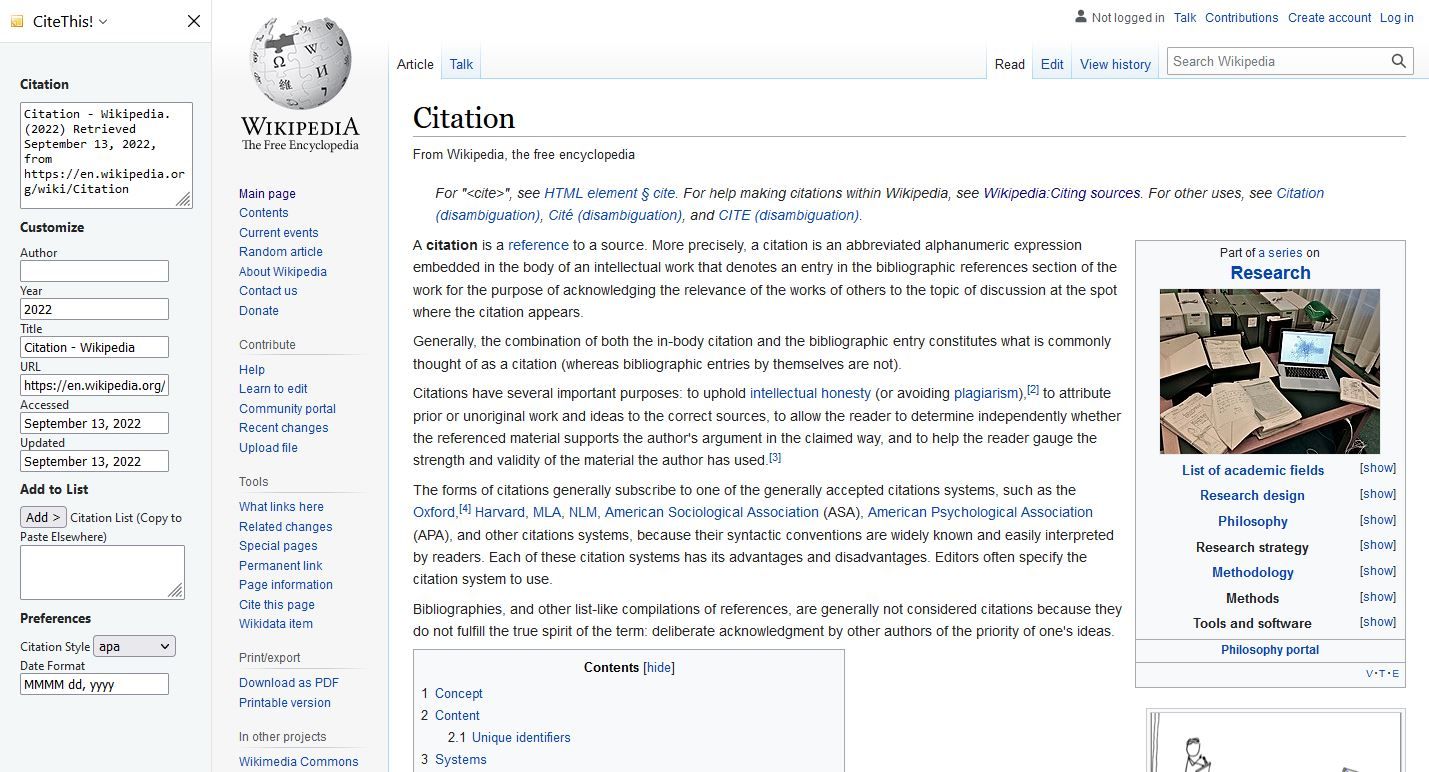Close the CiteThis! sidebar panel
Viewport: 1429px width, 772px height.
tap(194, 21)
